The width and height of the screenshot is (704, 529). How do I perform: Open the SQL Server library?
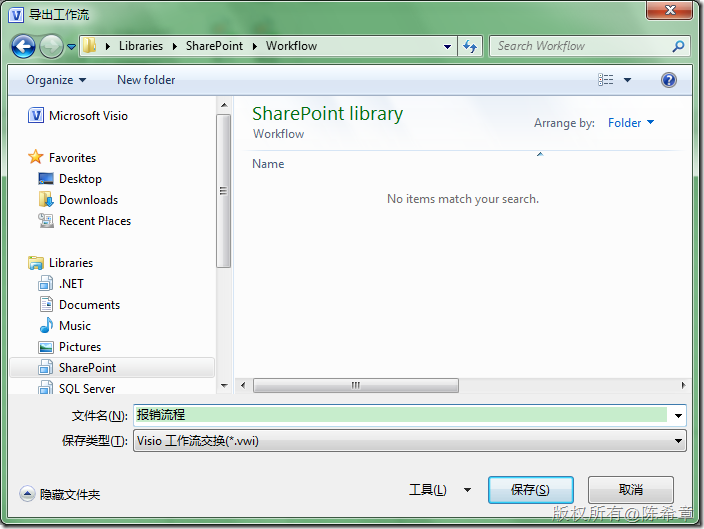coord(87,389)
